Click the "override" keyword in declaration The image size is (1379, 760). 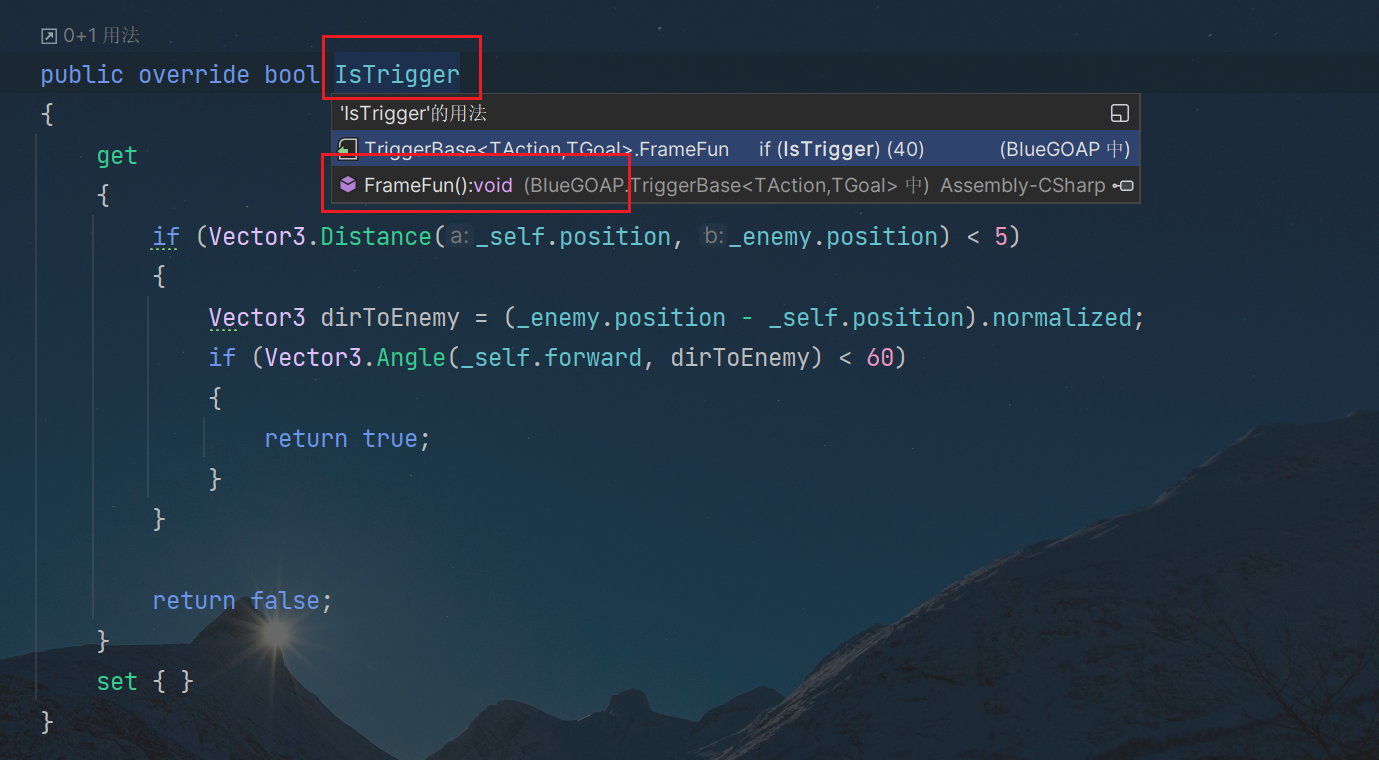tap(194, 75)
